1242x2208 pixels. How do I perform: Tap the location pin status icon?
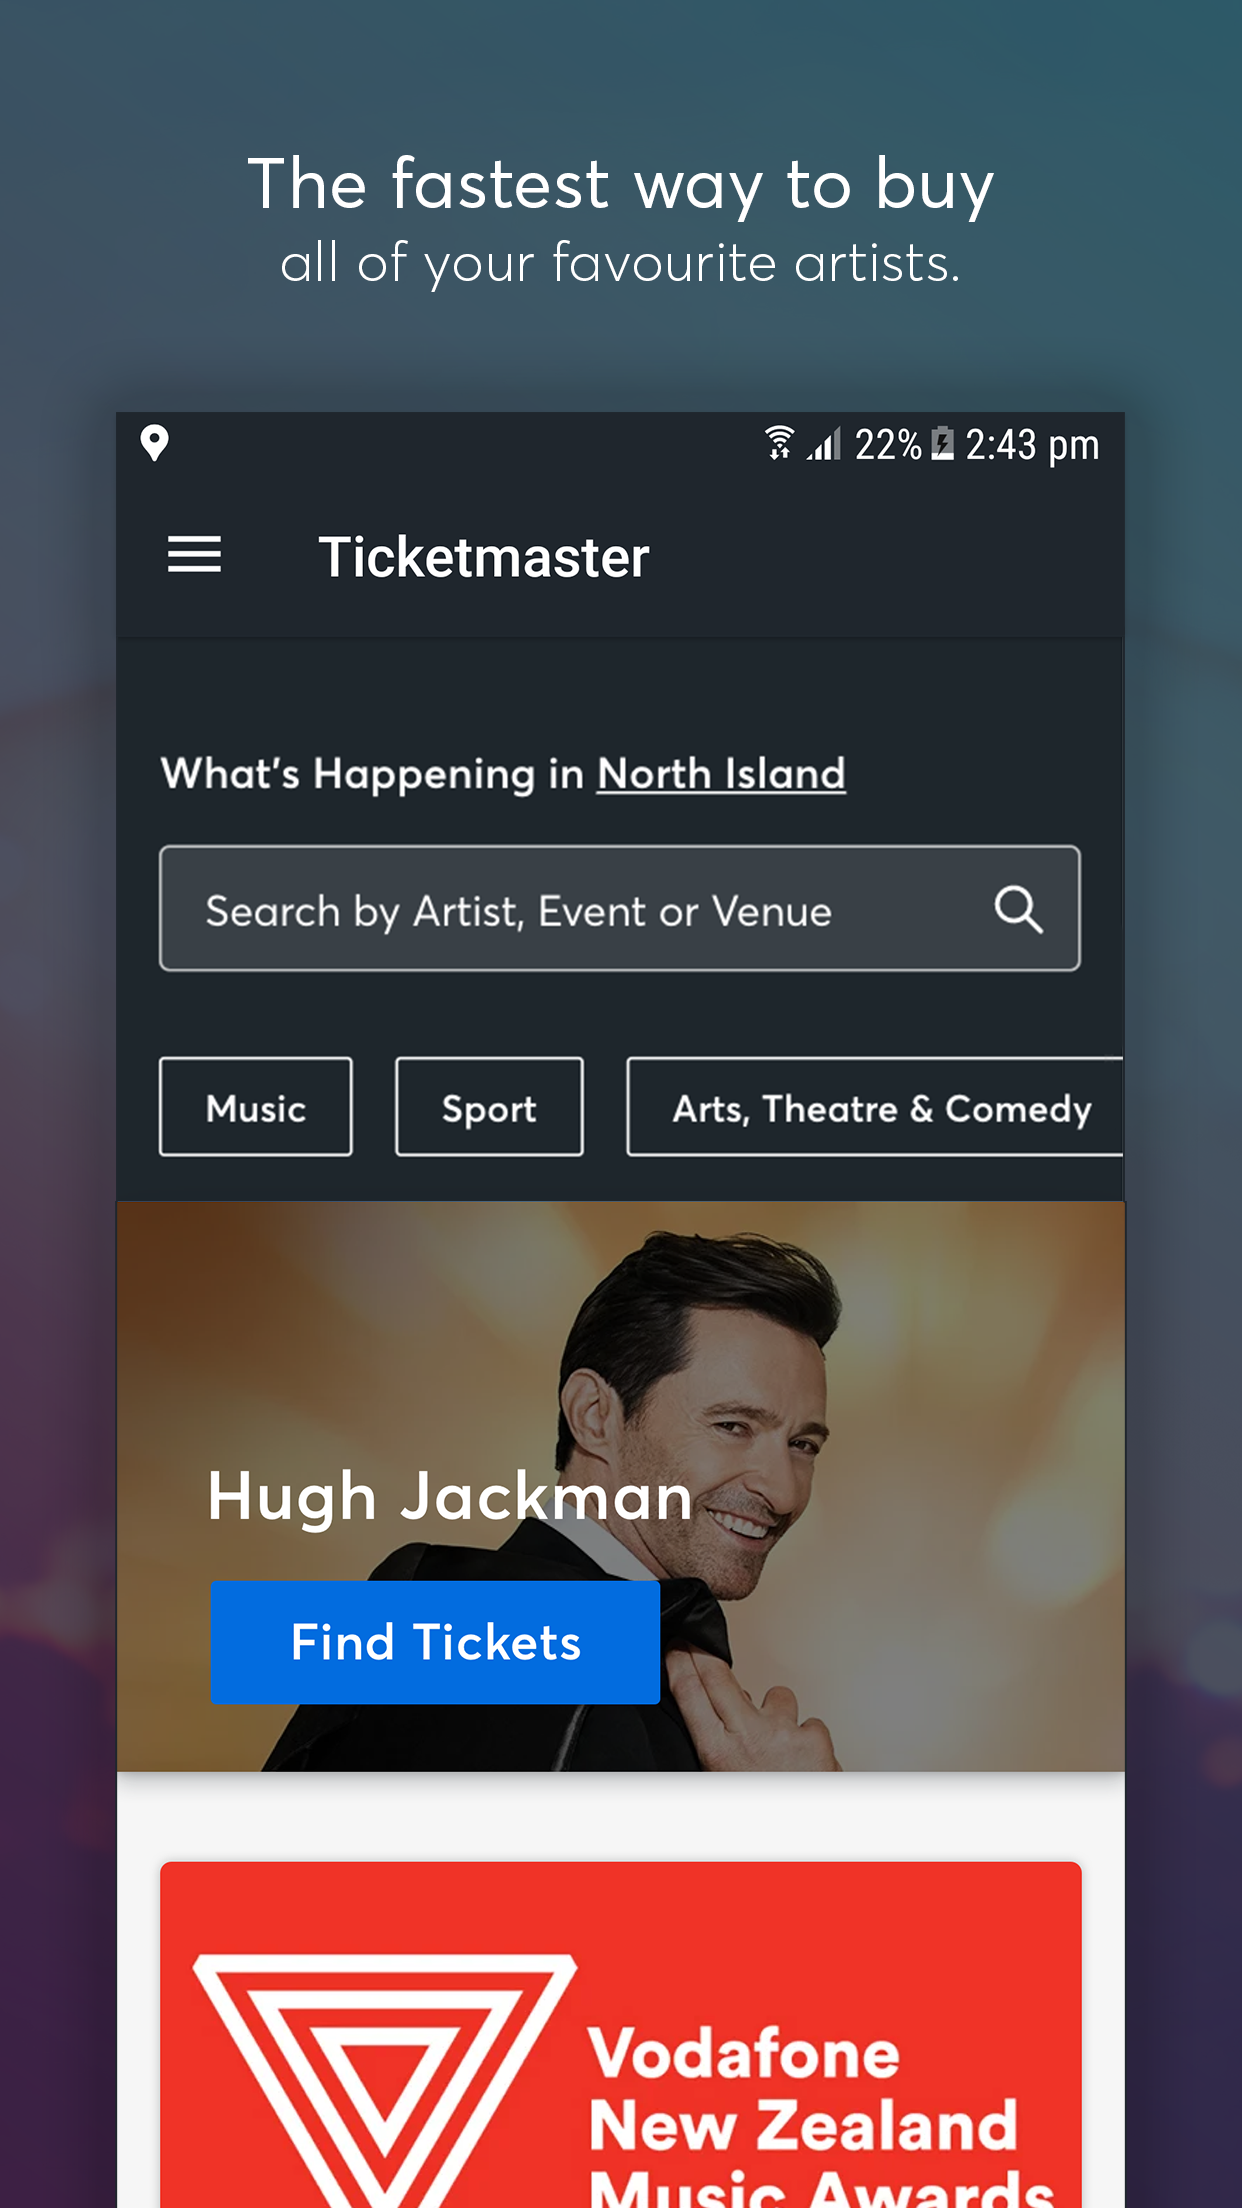(154, 443)
